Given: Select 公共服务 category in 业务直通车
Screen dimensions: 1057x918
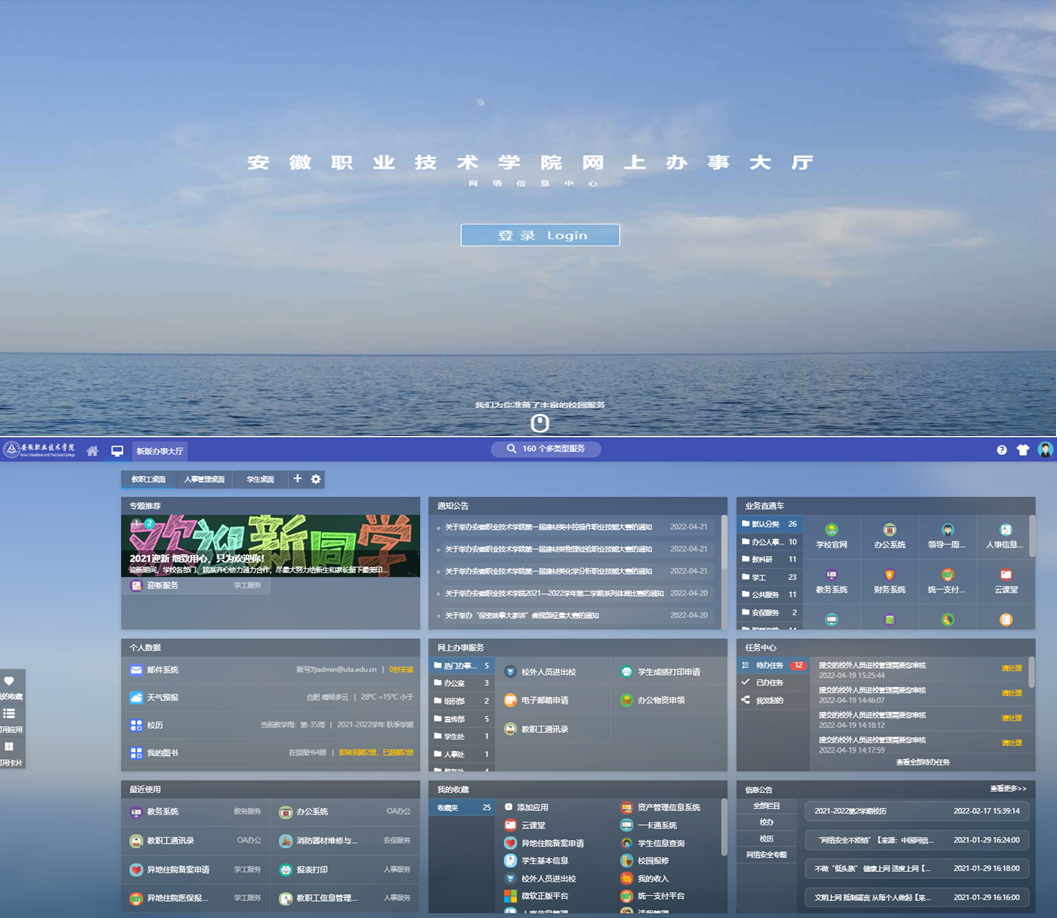Looking at the screenshot, I should pyautogui.click(x=769, y=595).
